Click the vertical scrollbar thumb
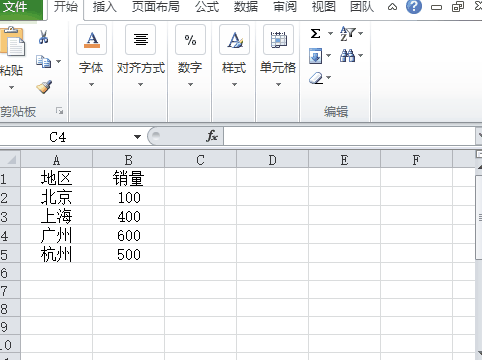 coord(479,217)
